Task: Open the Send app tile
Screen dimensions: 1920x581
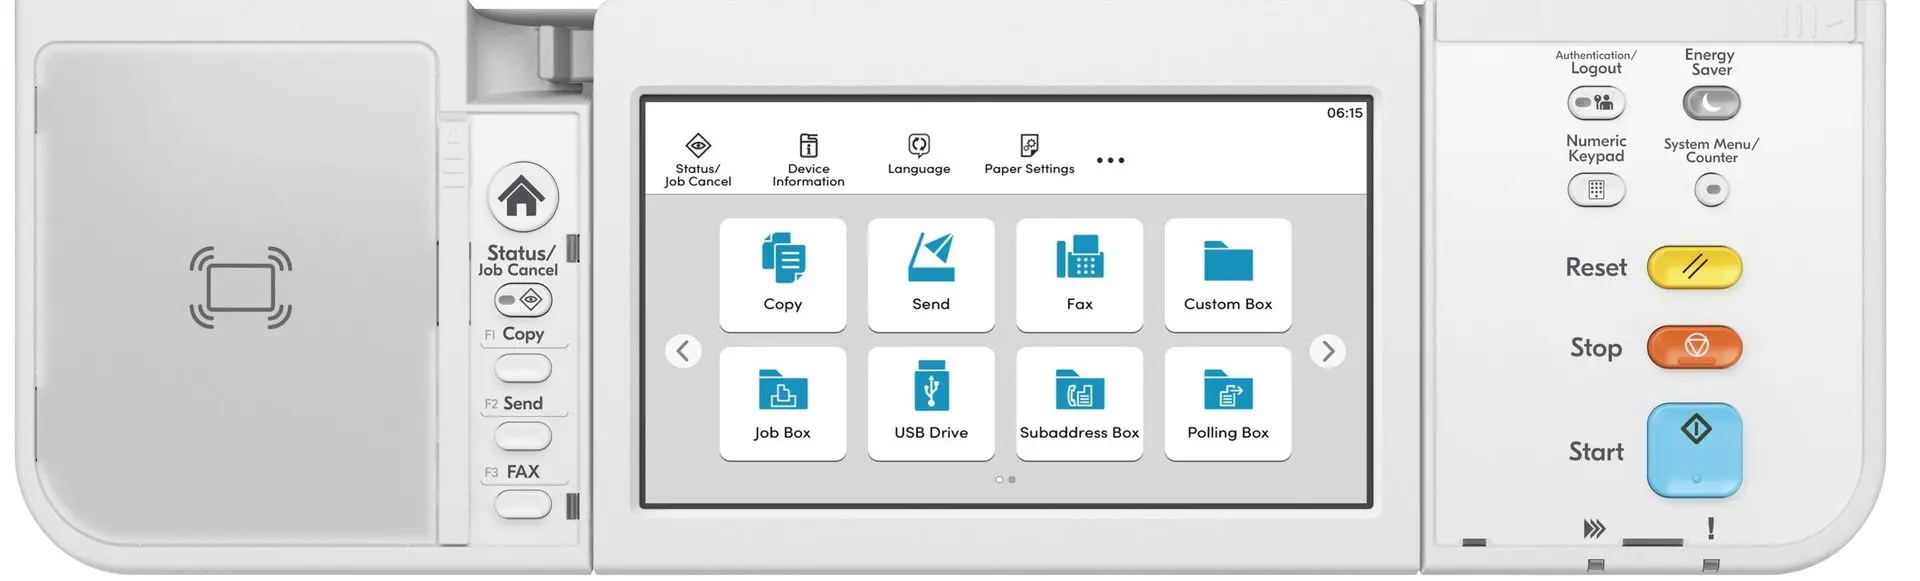Action: point(931,275)
